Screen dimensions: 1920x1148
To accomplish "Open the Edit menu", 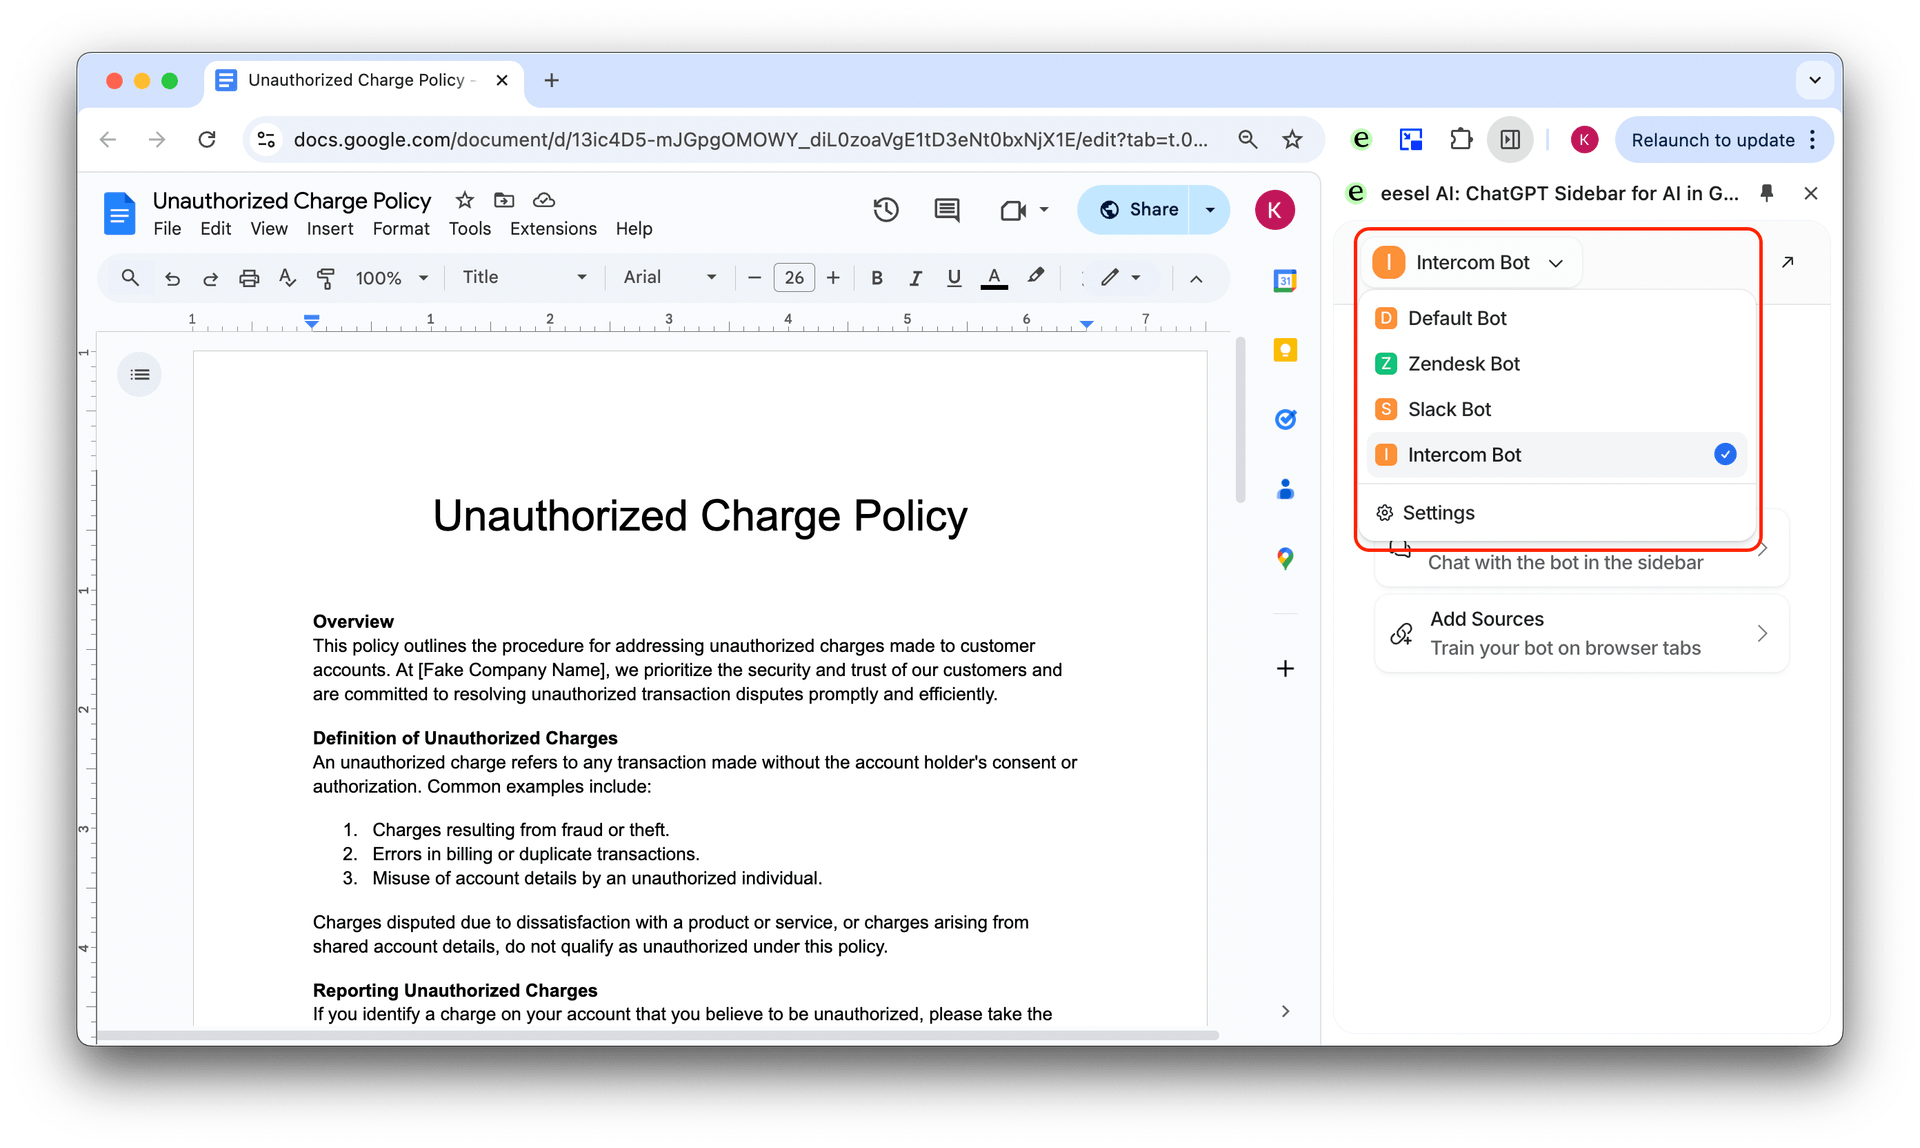I will pos(215,229).
